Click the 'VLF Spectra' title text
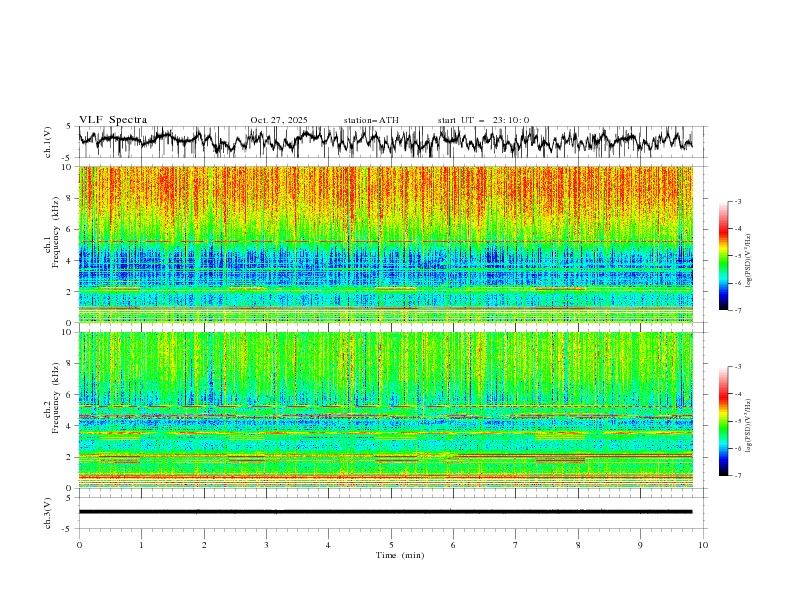792x612 pixels. click(113, 120)
